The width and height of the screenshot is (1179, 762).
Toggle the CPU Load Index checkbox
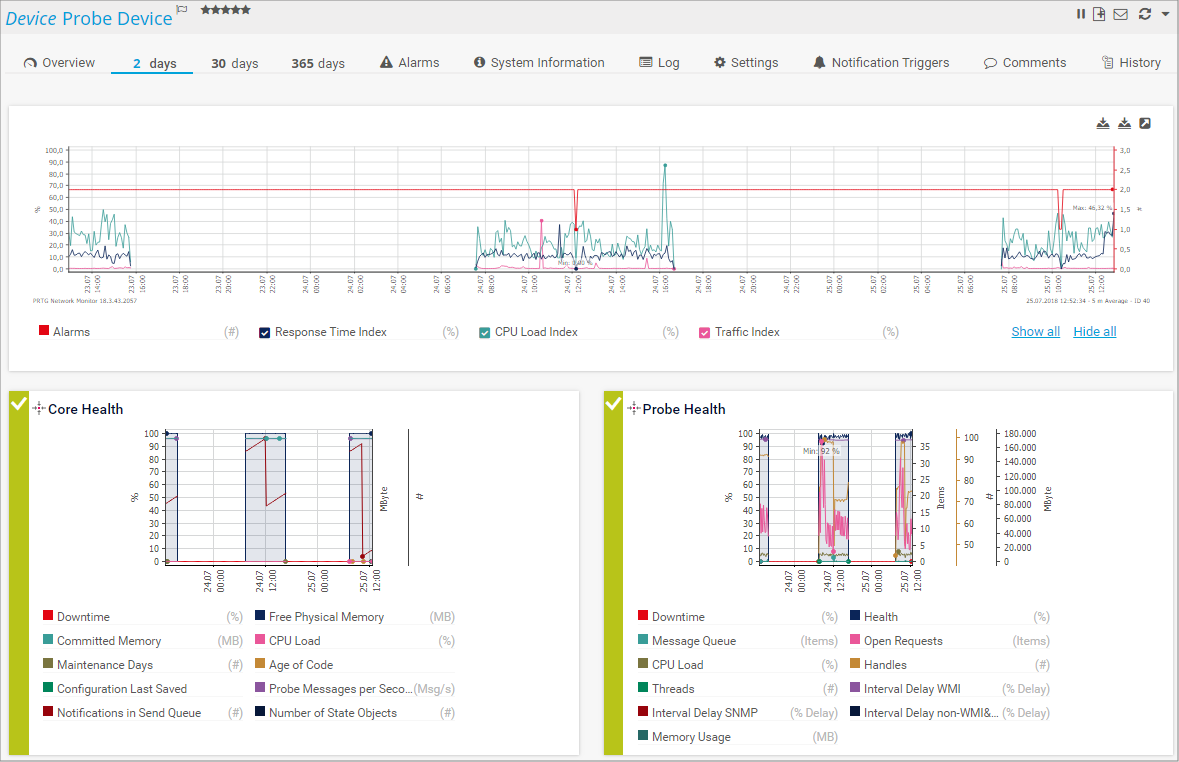tap(485, 332)
